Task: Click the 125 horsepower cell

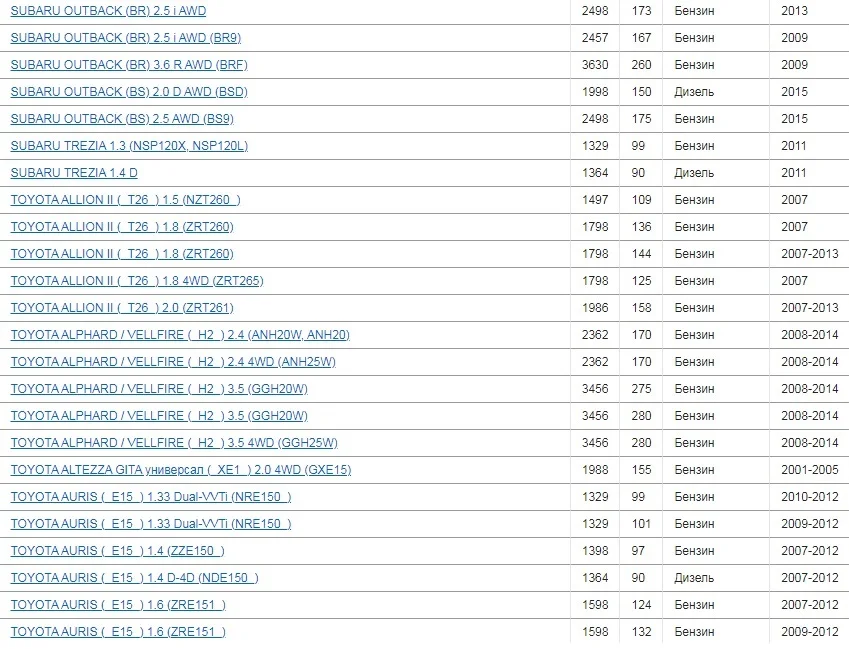Action: tap(641, 281)
